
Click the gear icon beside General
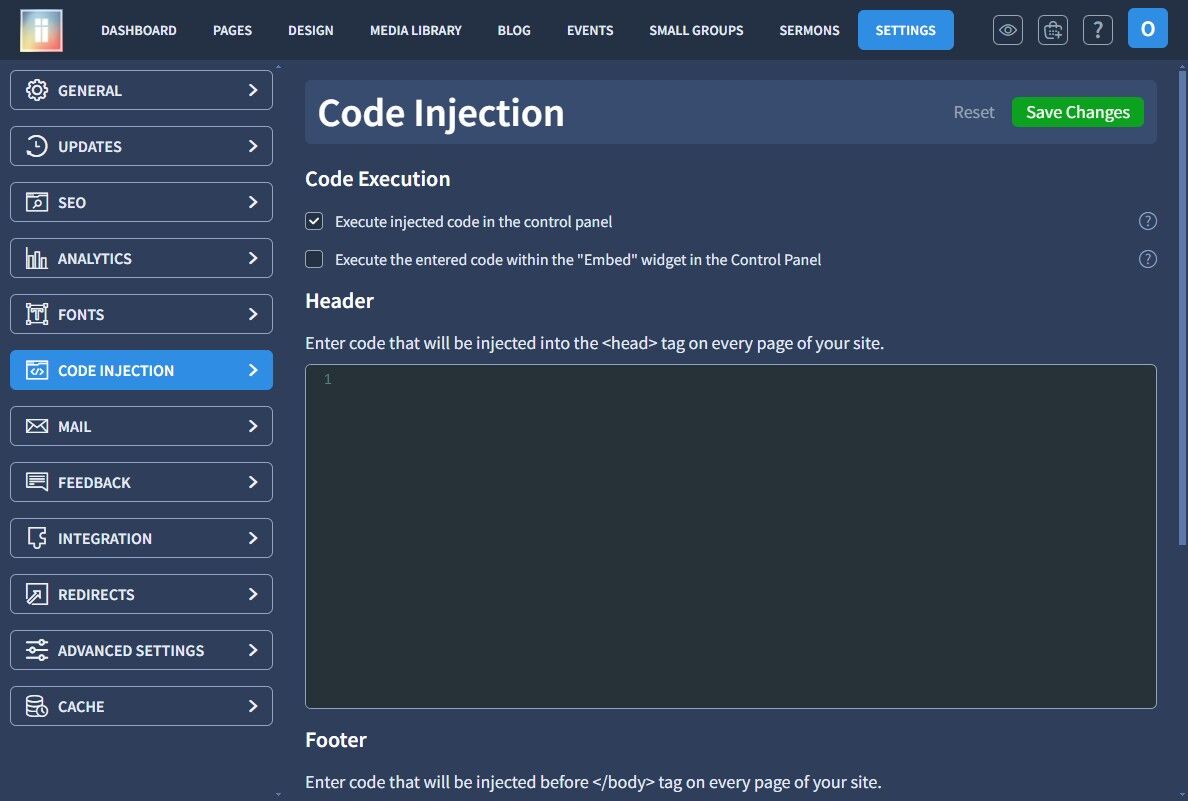36,90
